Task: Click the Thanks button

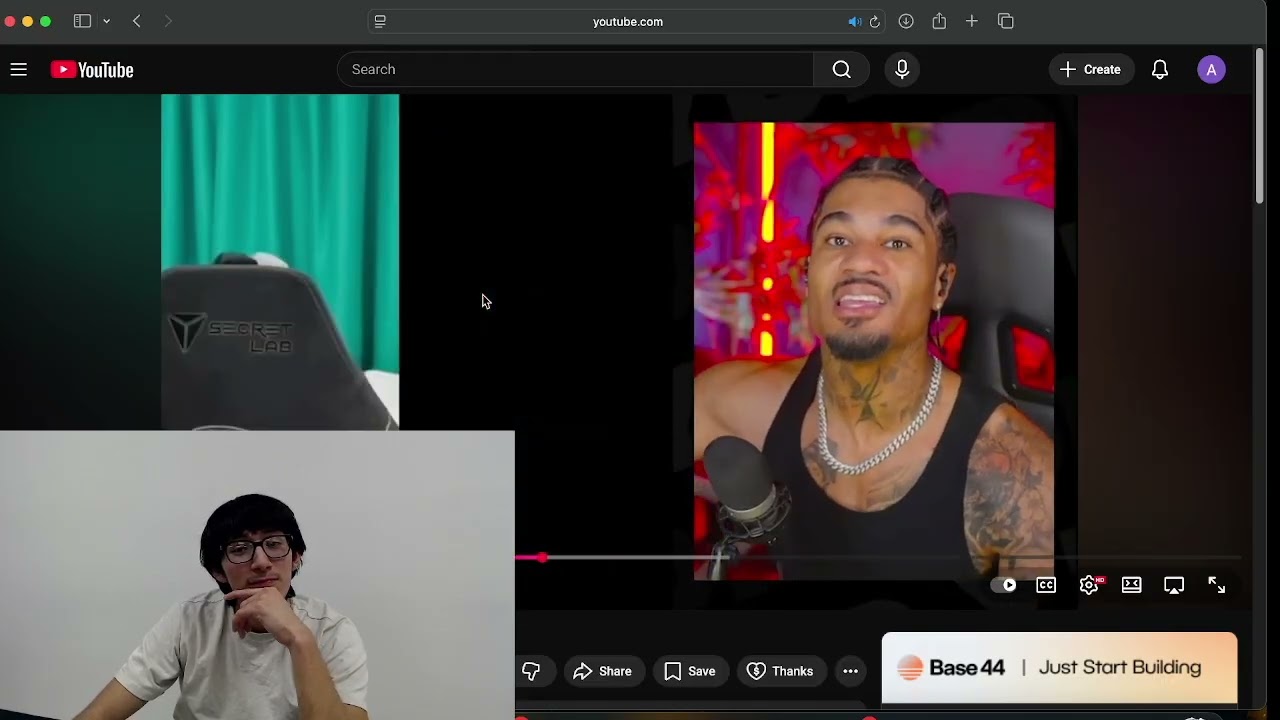Action: click(780, 671)
